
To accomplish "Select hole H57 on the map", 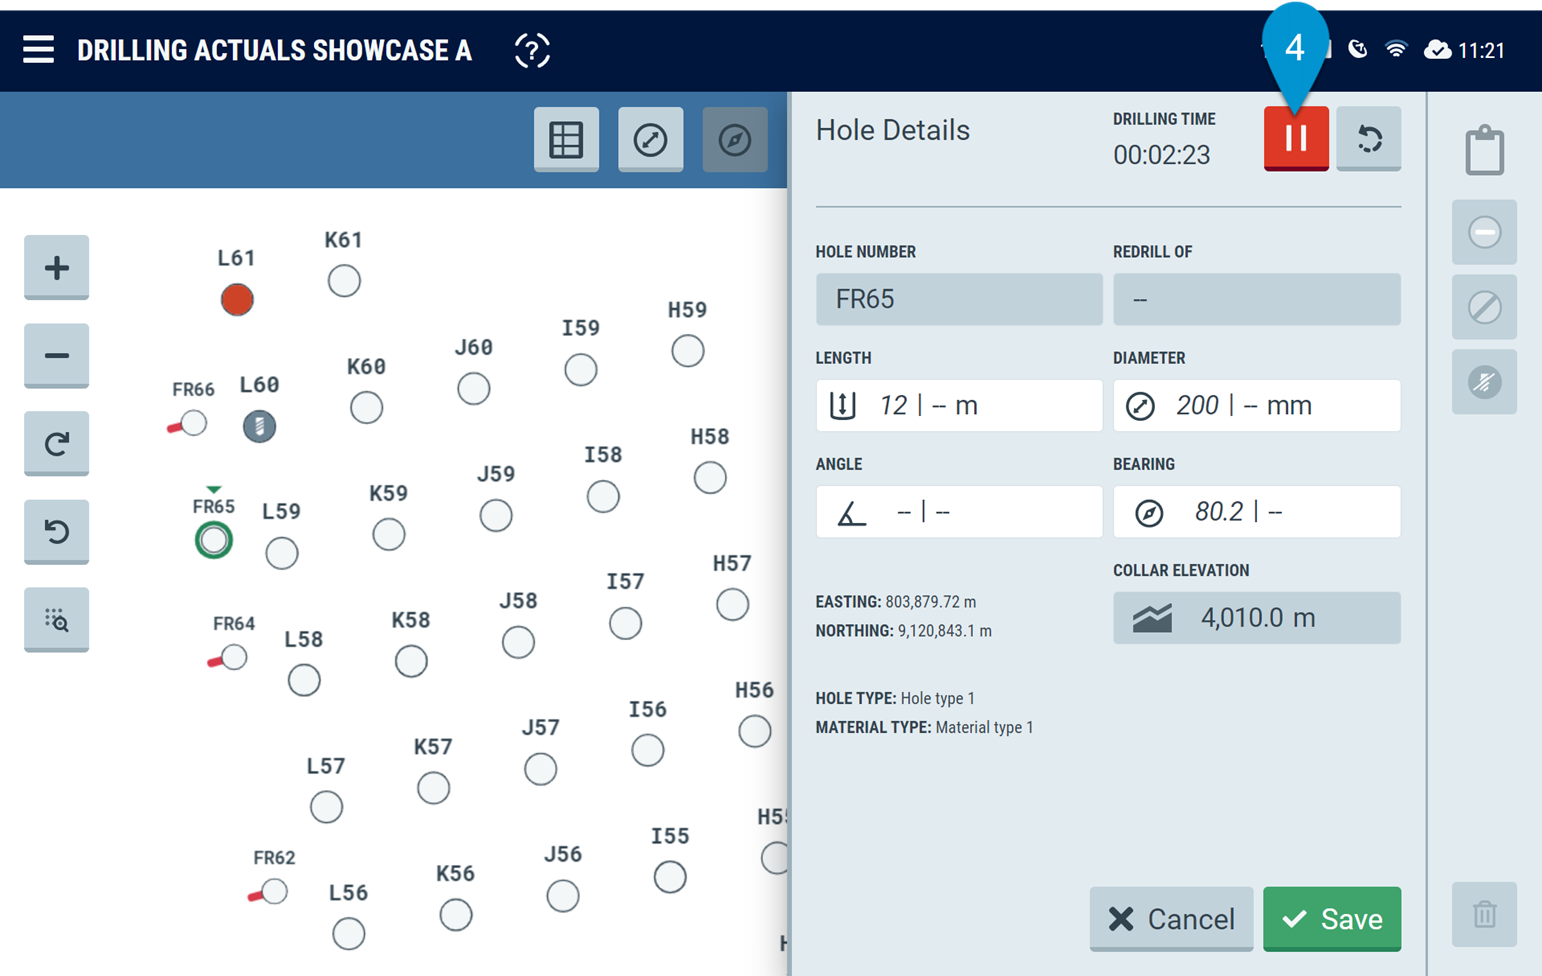I will click(732, 604).
